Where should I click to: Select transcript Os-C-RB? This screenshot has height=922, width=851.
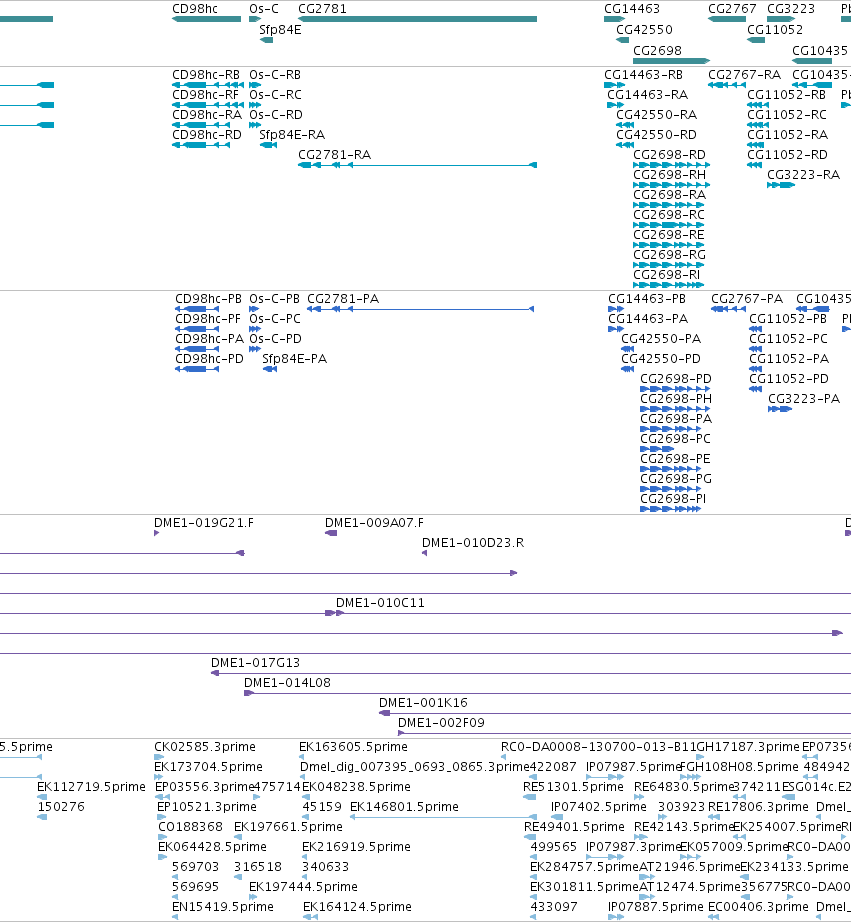tap(255, 85)
